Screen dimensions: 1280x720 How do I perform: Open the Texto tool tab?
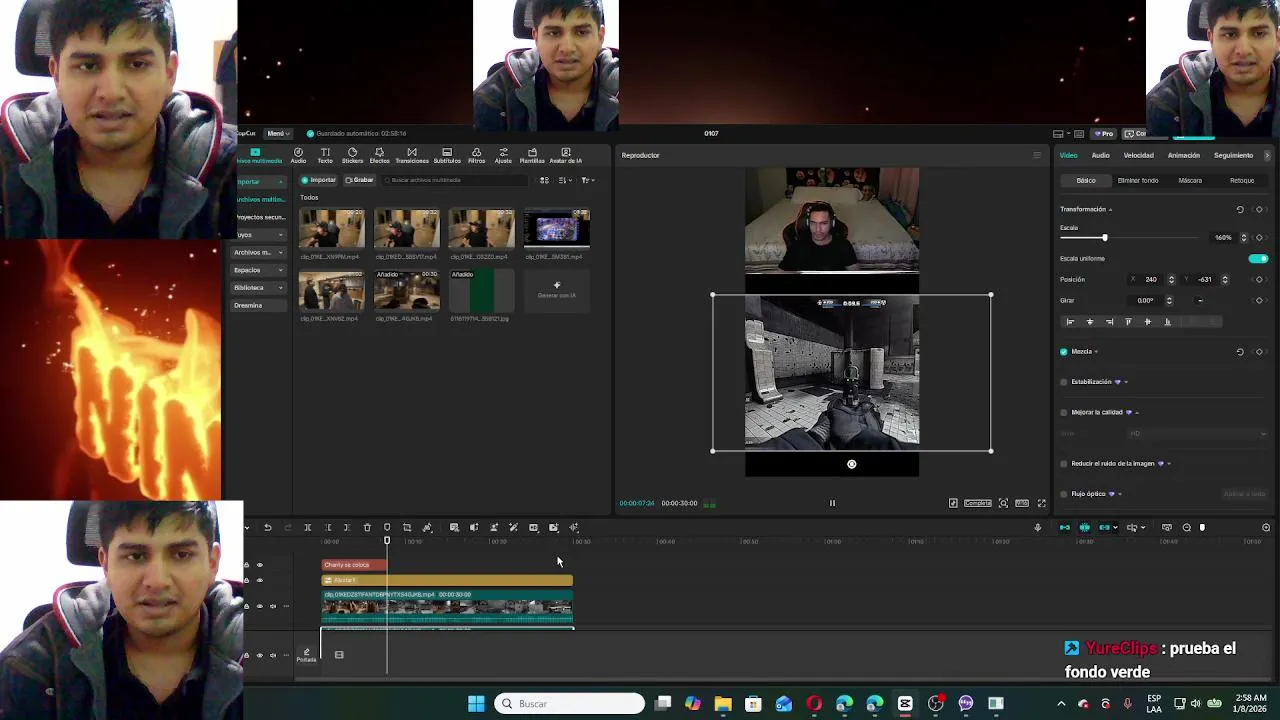(x=325, y=155)
